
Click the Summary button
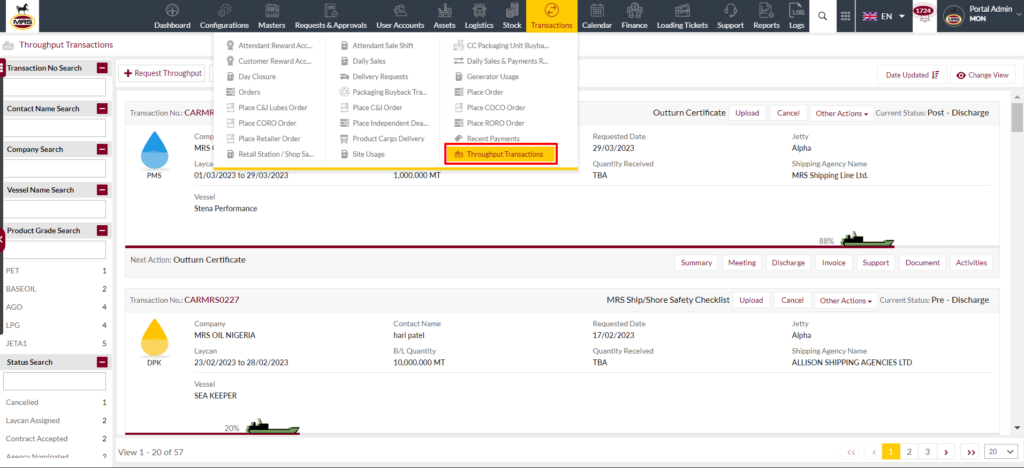696,262
